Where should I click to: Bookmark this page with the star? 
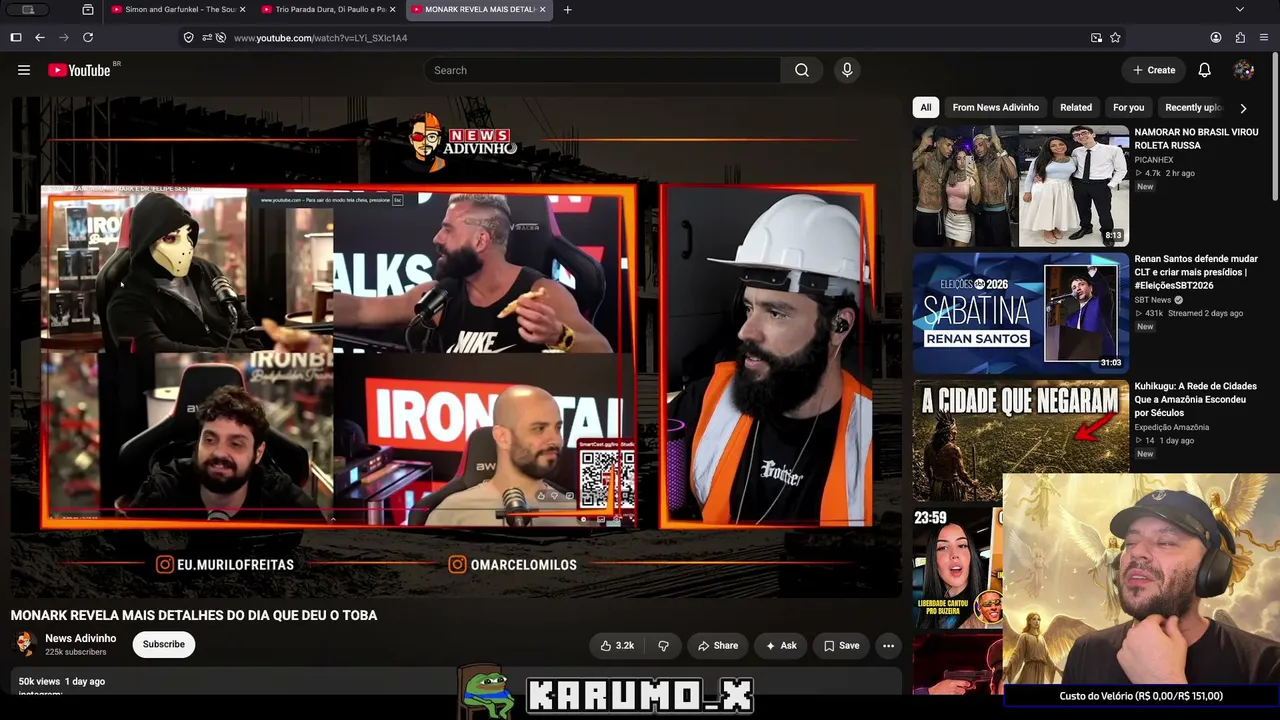click(x=1115, y=38)
